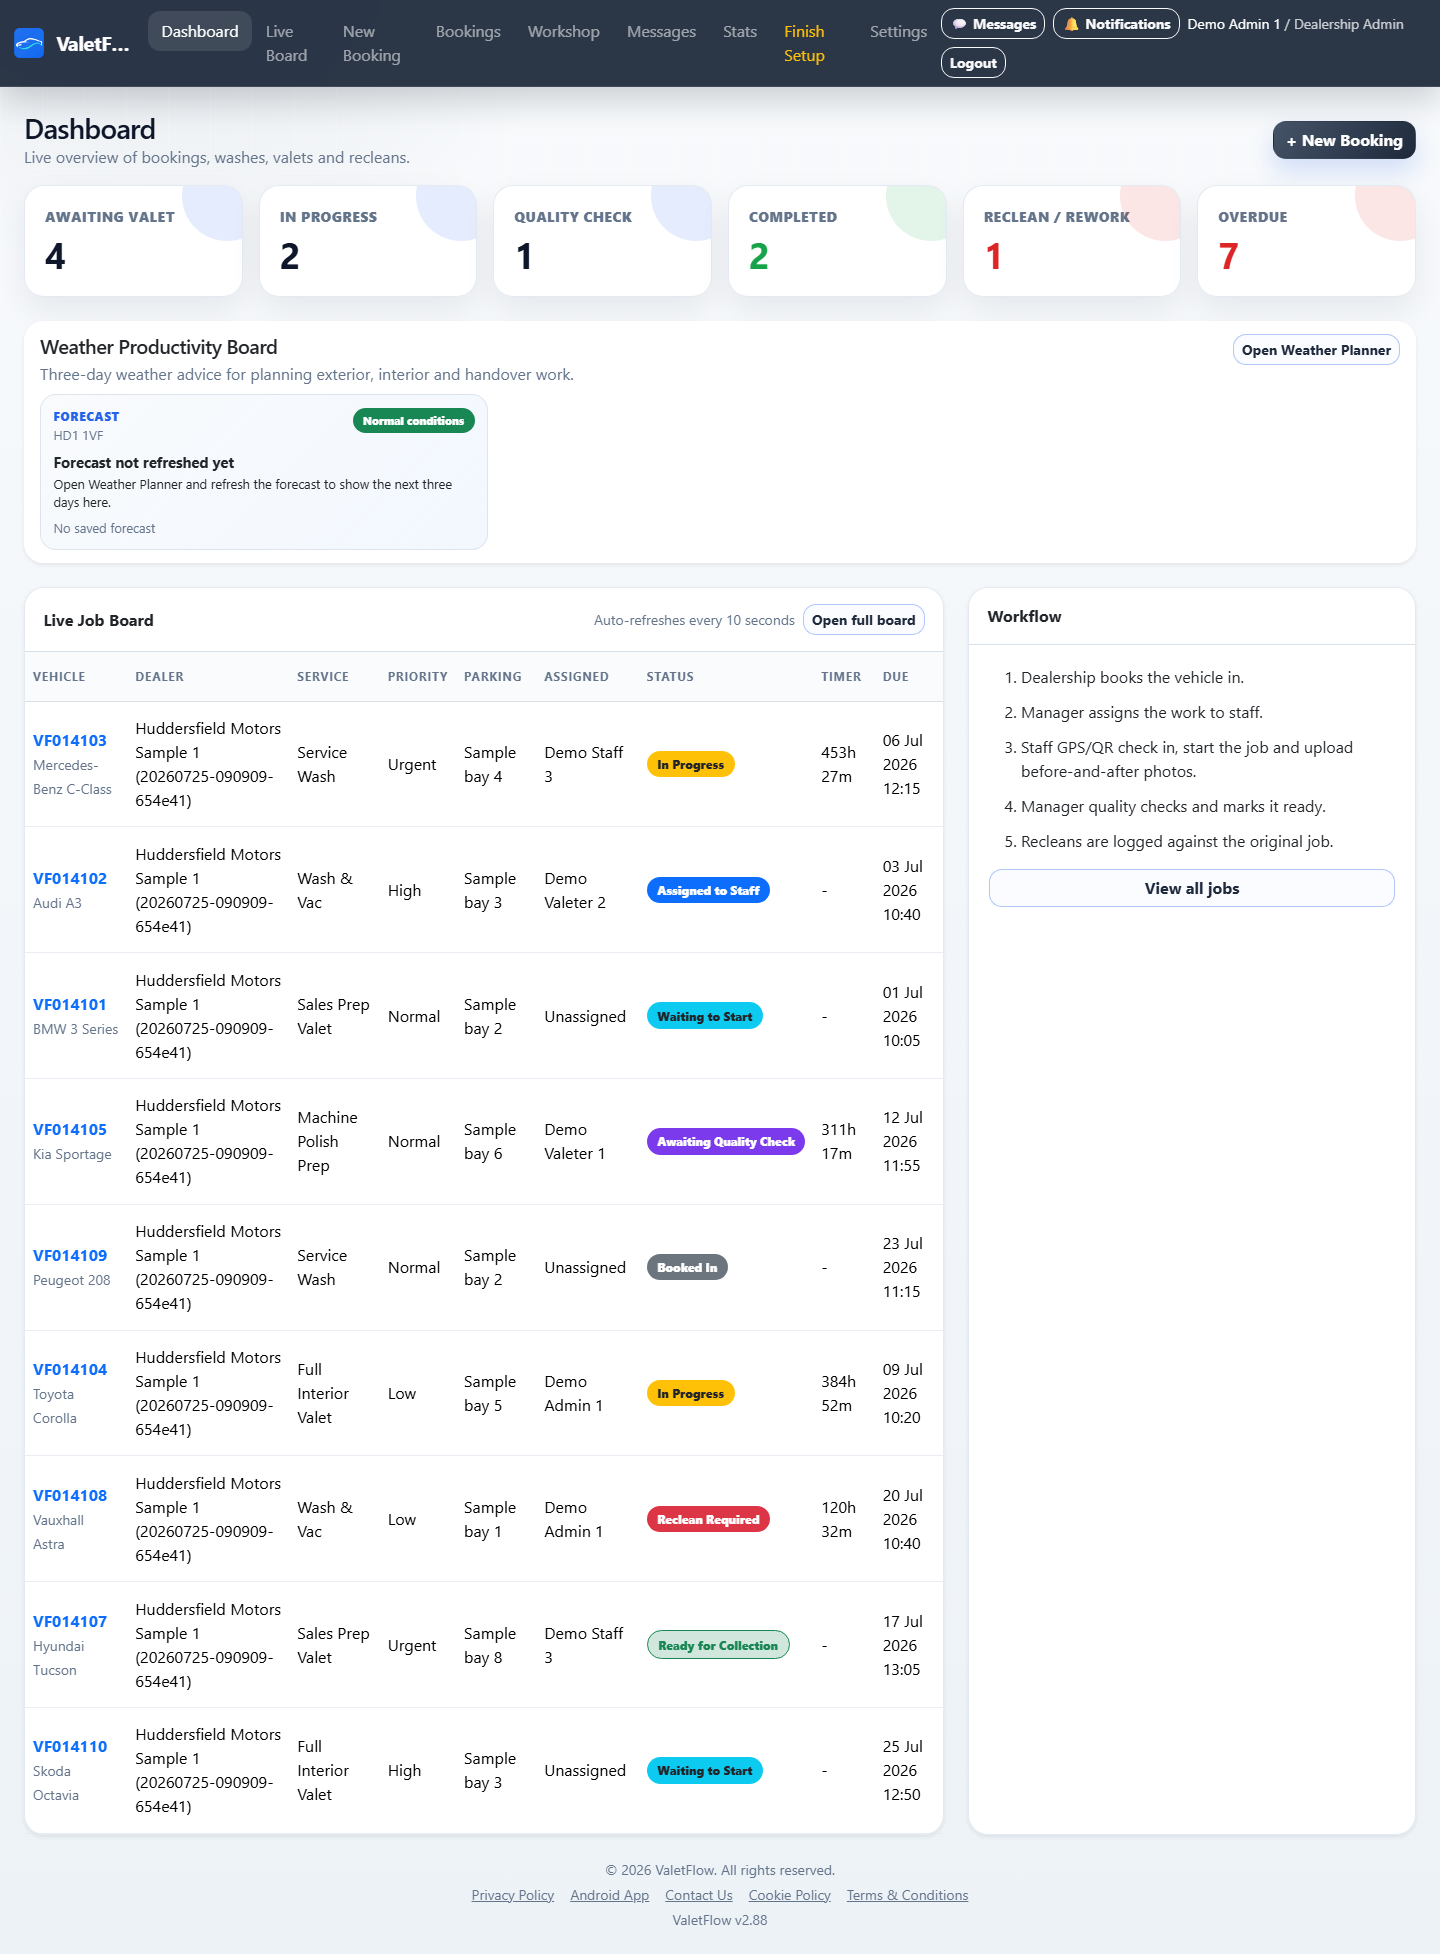Open the In Progress stat card

(x=368, y=241)
